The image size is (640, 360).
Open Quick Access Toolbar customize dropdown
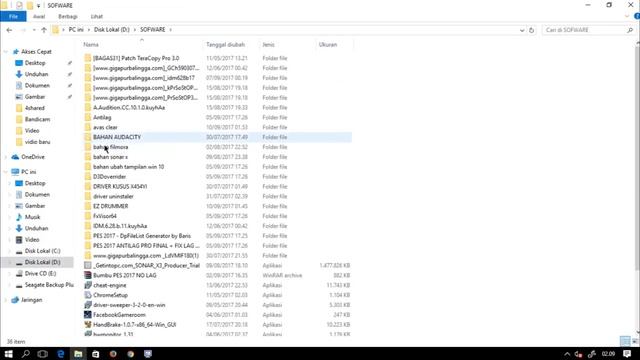(x=39, y=5)
